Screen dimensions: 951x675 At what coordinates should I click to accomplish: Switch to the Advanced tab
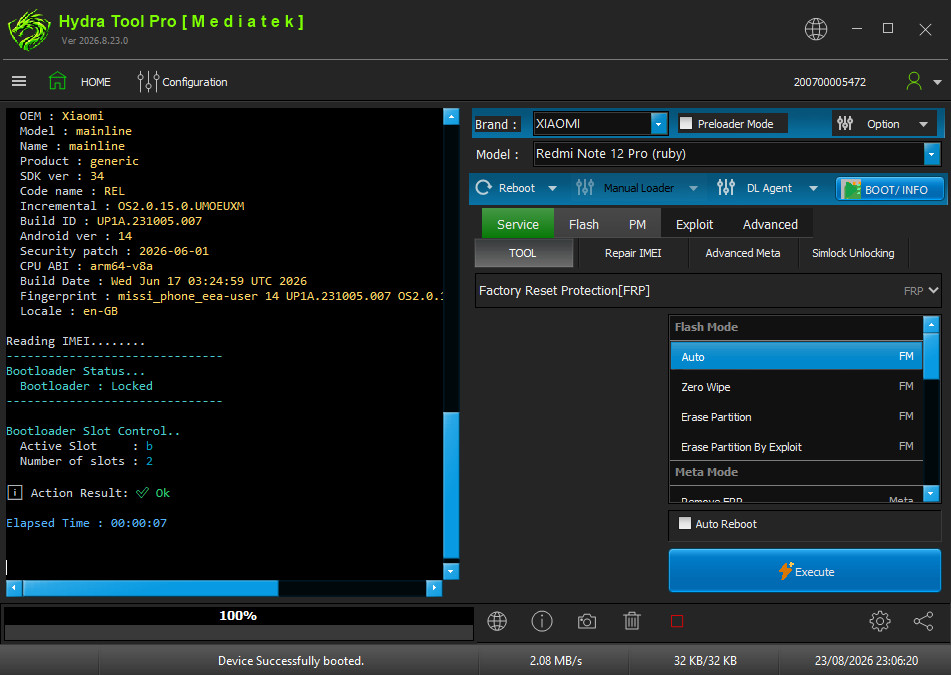(x=770, y=224)
